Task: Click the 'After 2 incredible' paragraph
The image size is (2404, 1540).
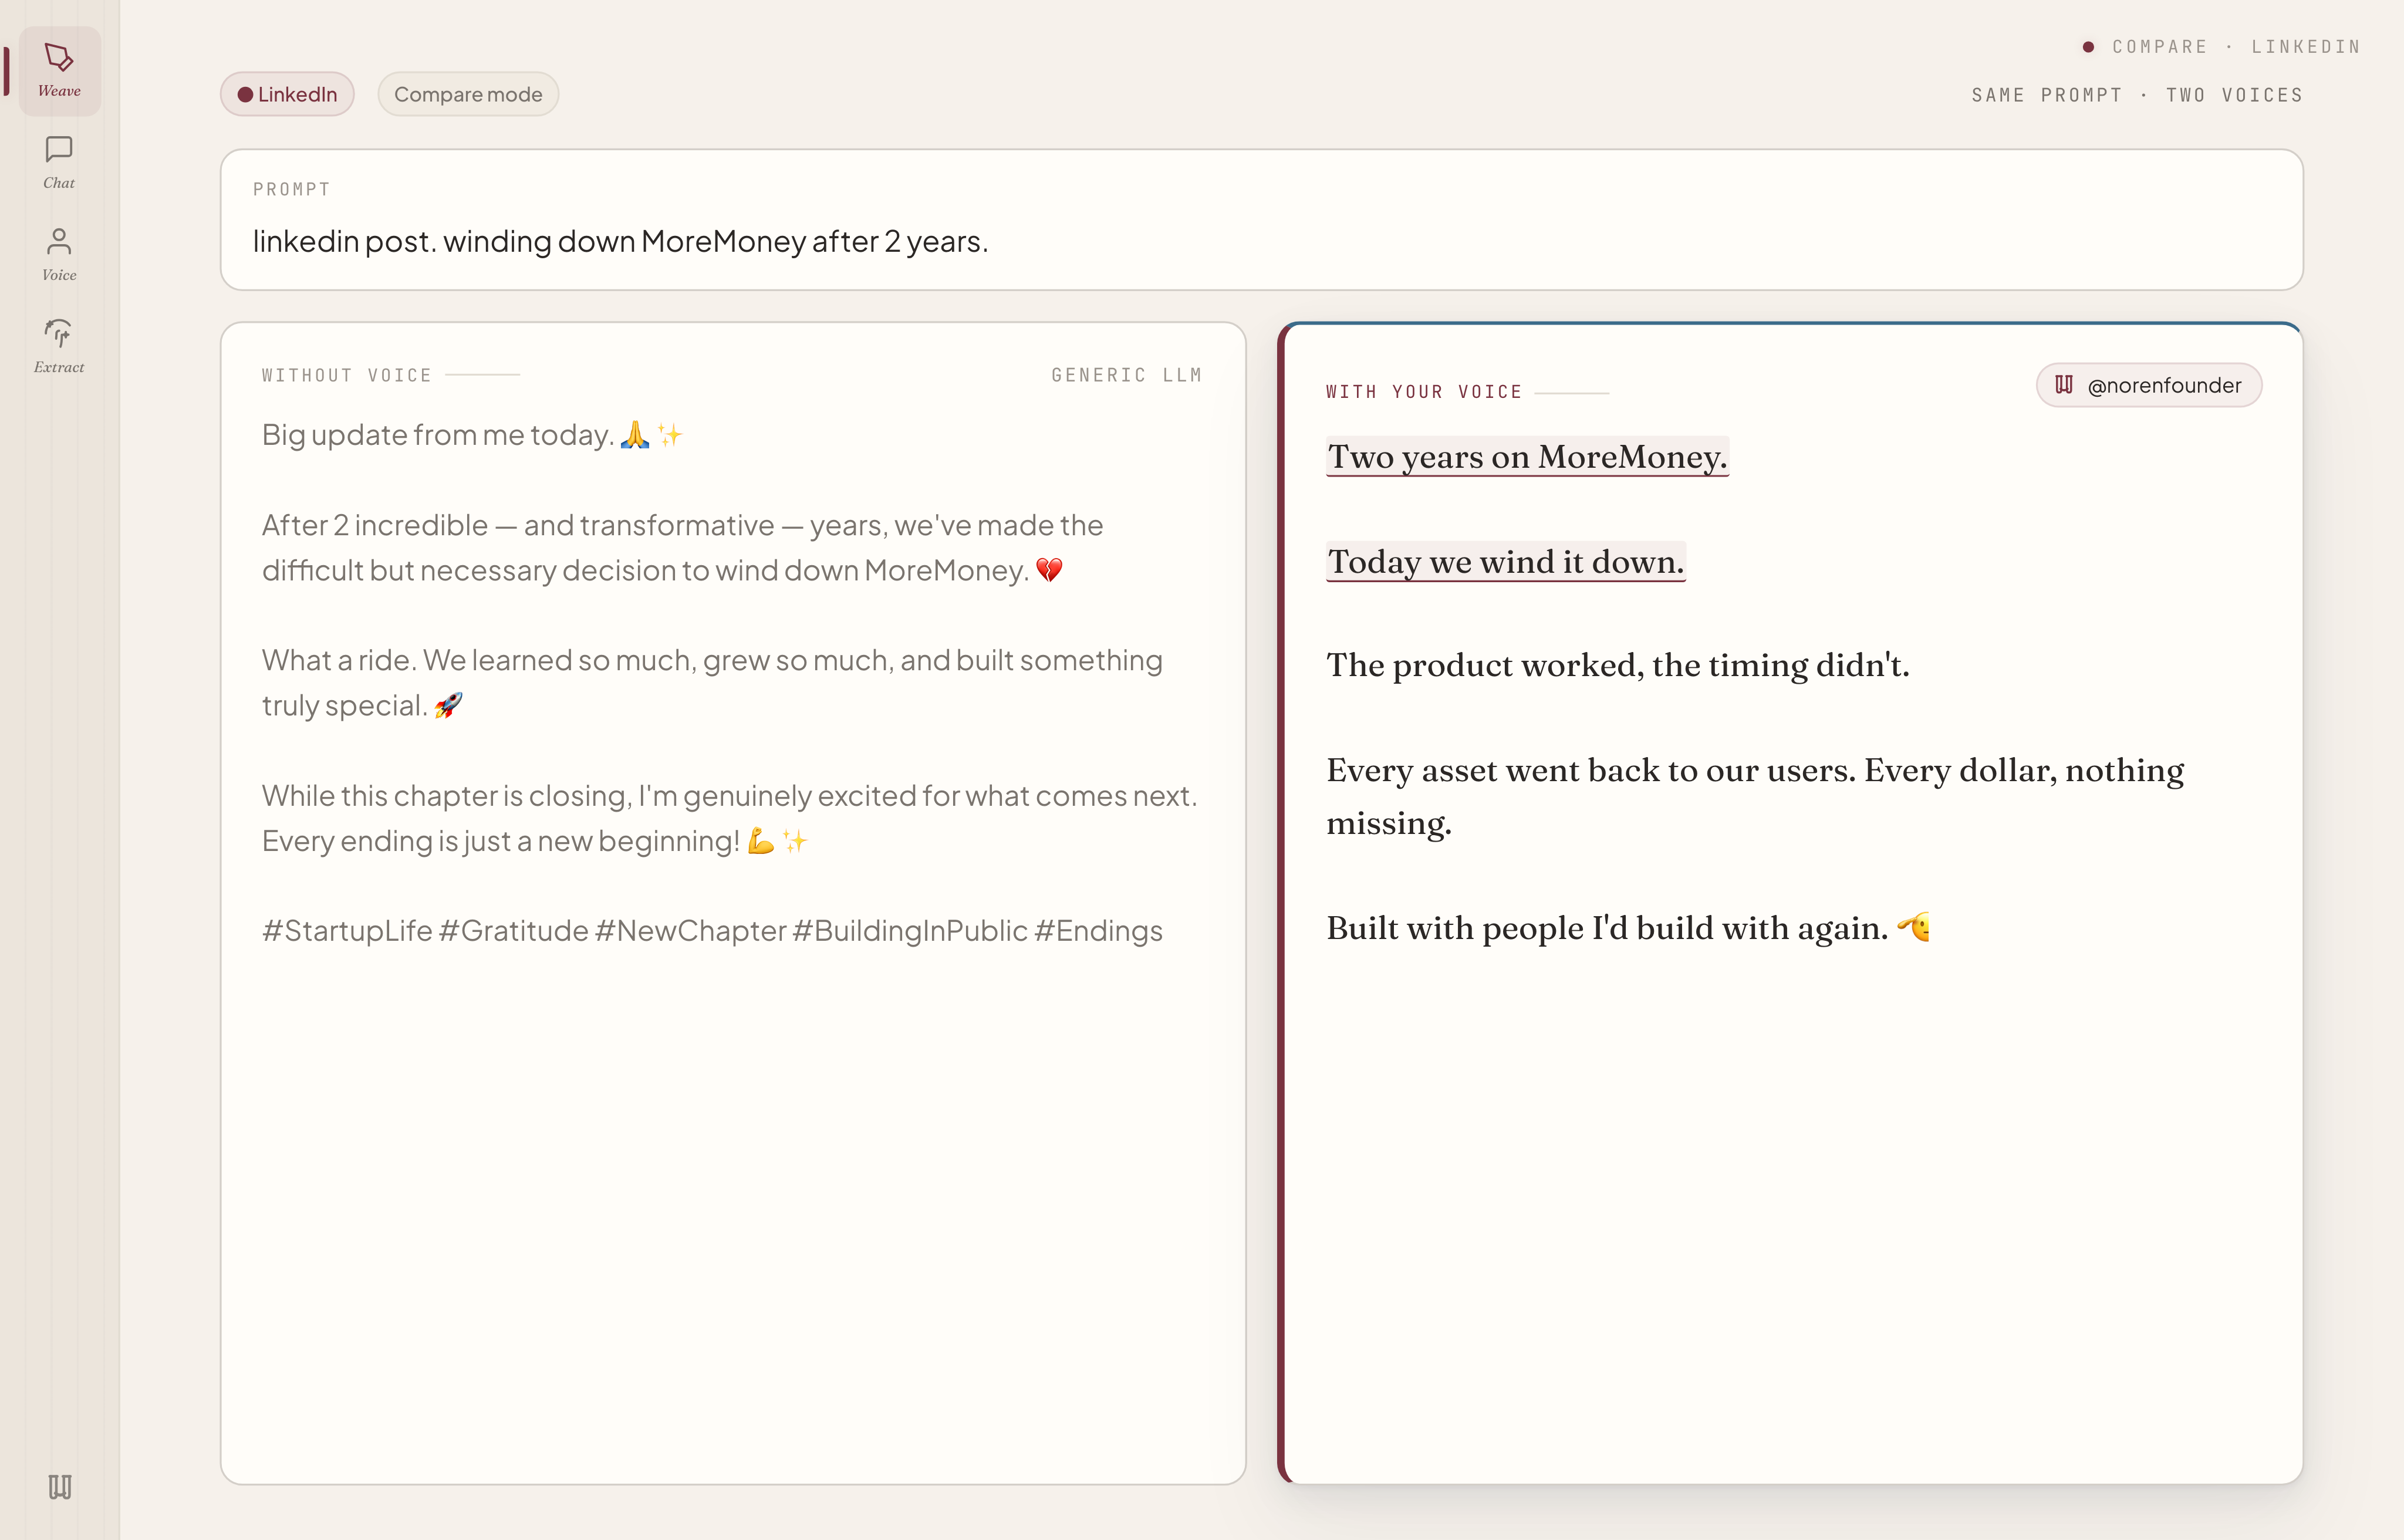Action: click(683, 548)
